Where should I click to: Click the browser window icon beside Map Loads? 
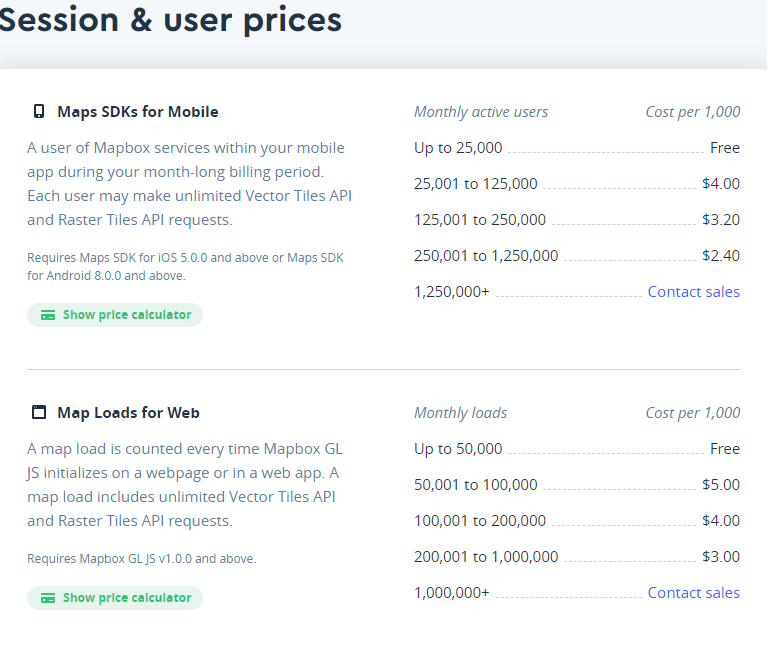point(39,413)
